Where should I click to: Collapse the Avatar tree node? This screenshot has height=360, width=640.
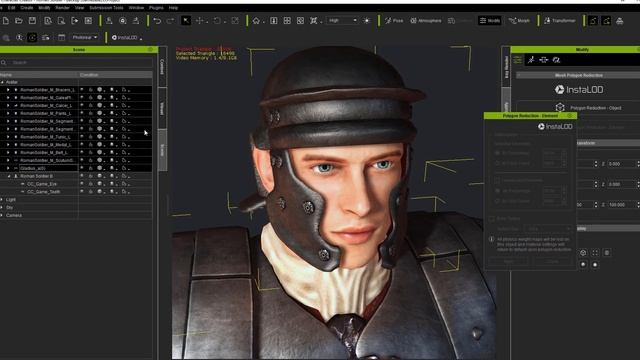pyautogui.click(x=2, y=82)
